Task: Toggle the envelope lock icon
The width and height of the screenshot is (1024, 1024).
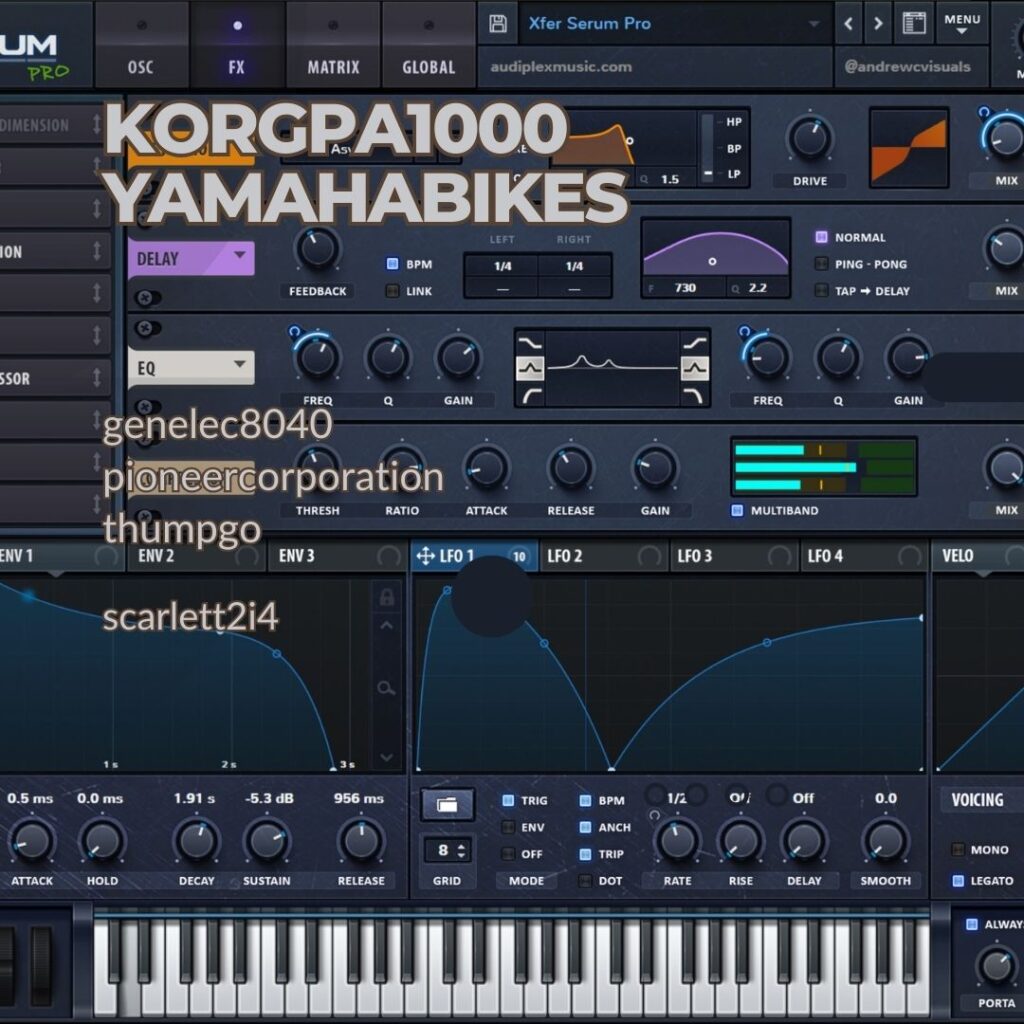Action: [386, 596]
